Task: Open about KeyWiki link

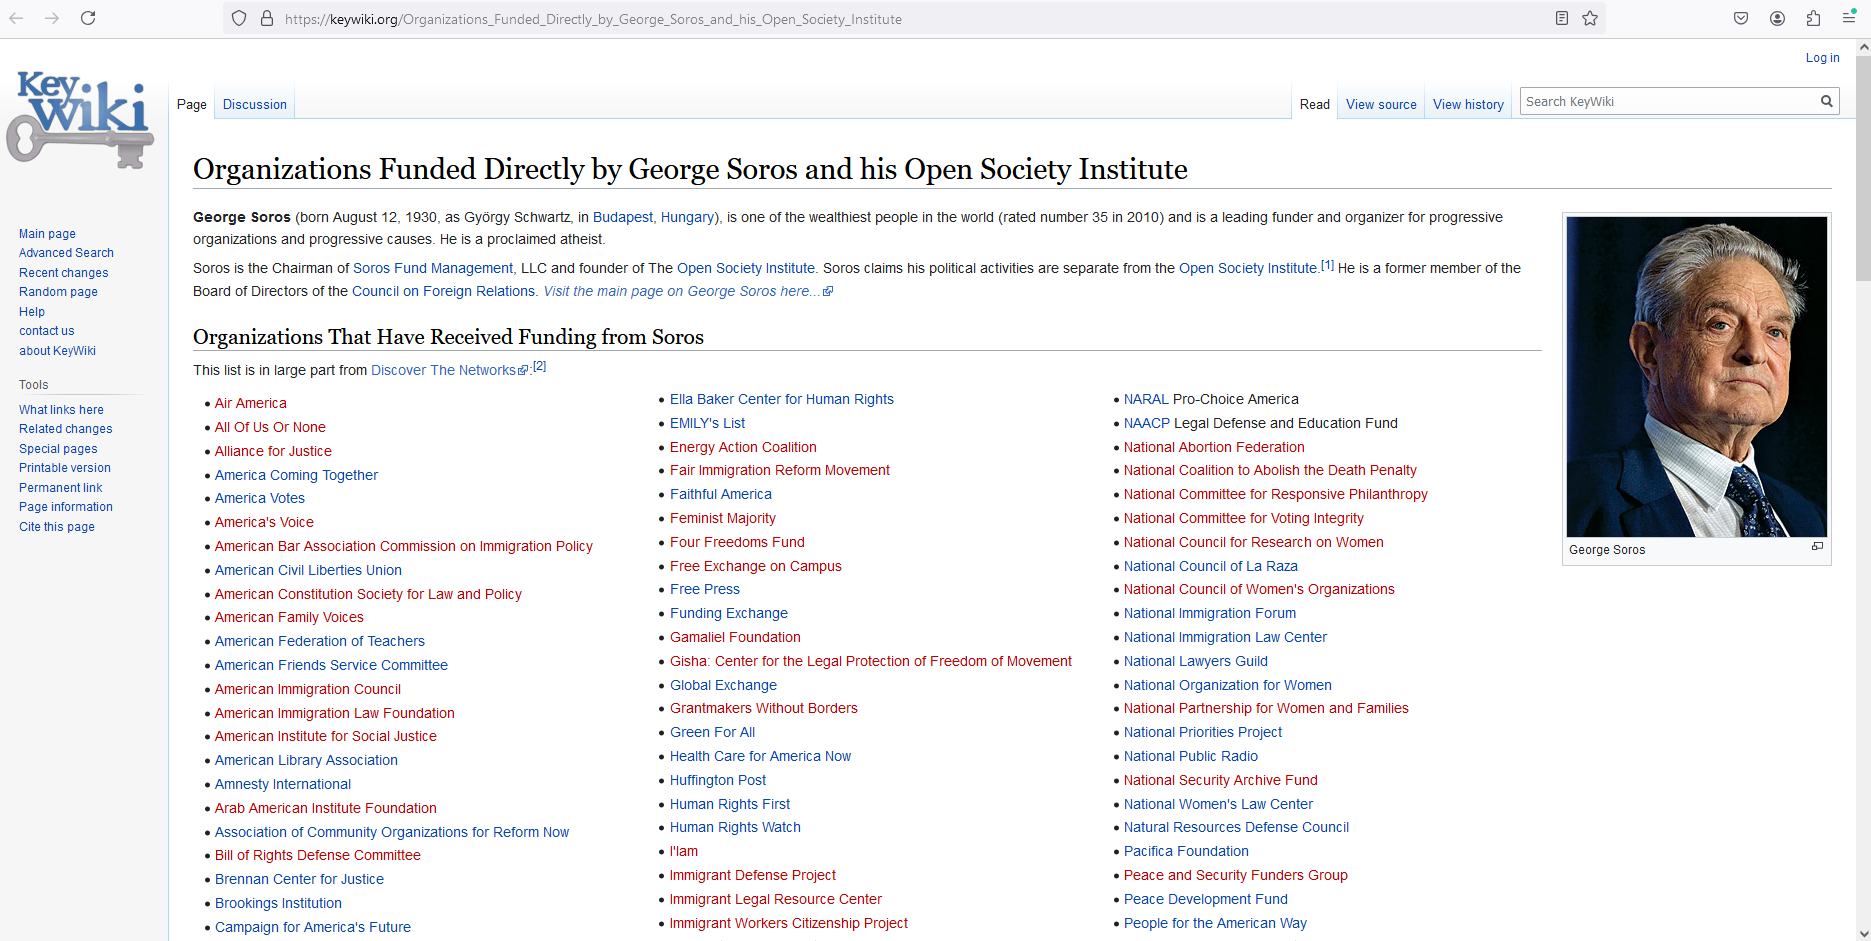Action: pyautogui.click(x=57, y=351)
